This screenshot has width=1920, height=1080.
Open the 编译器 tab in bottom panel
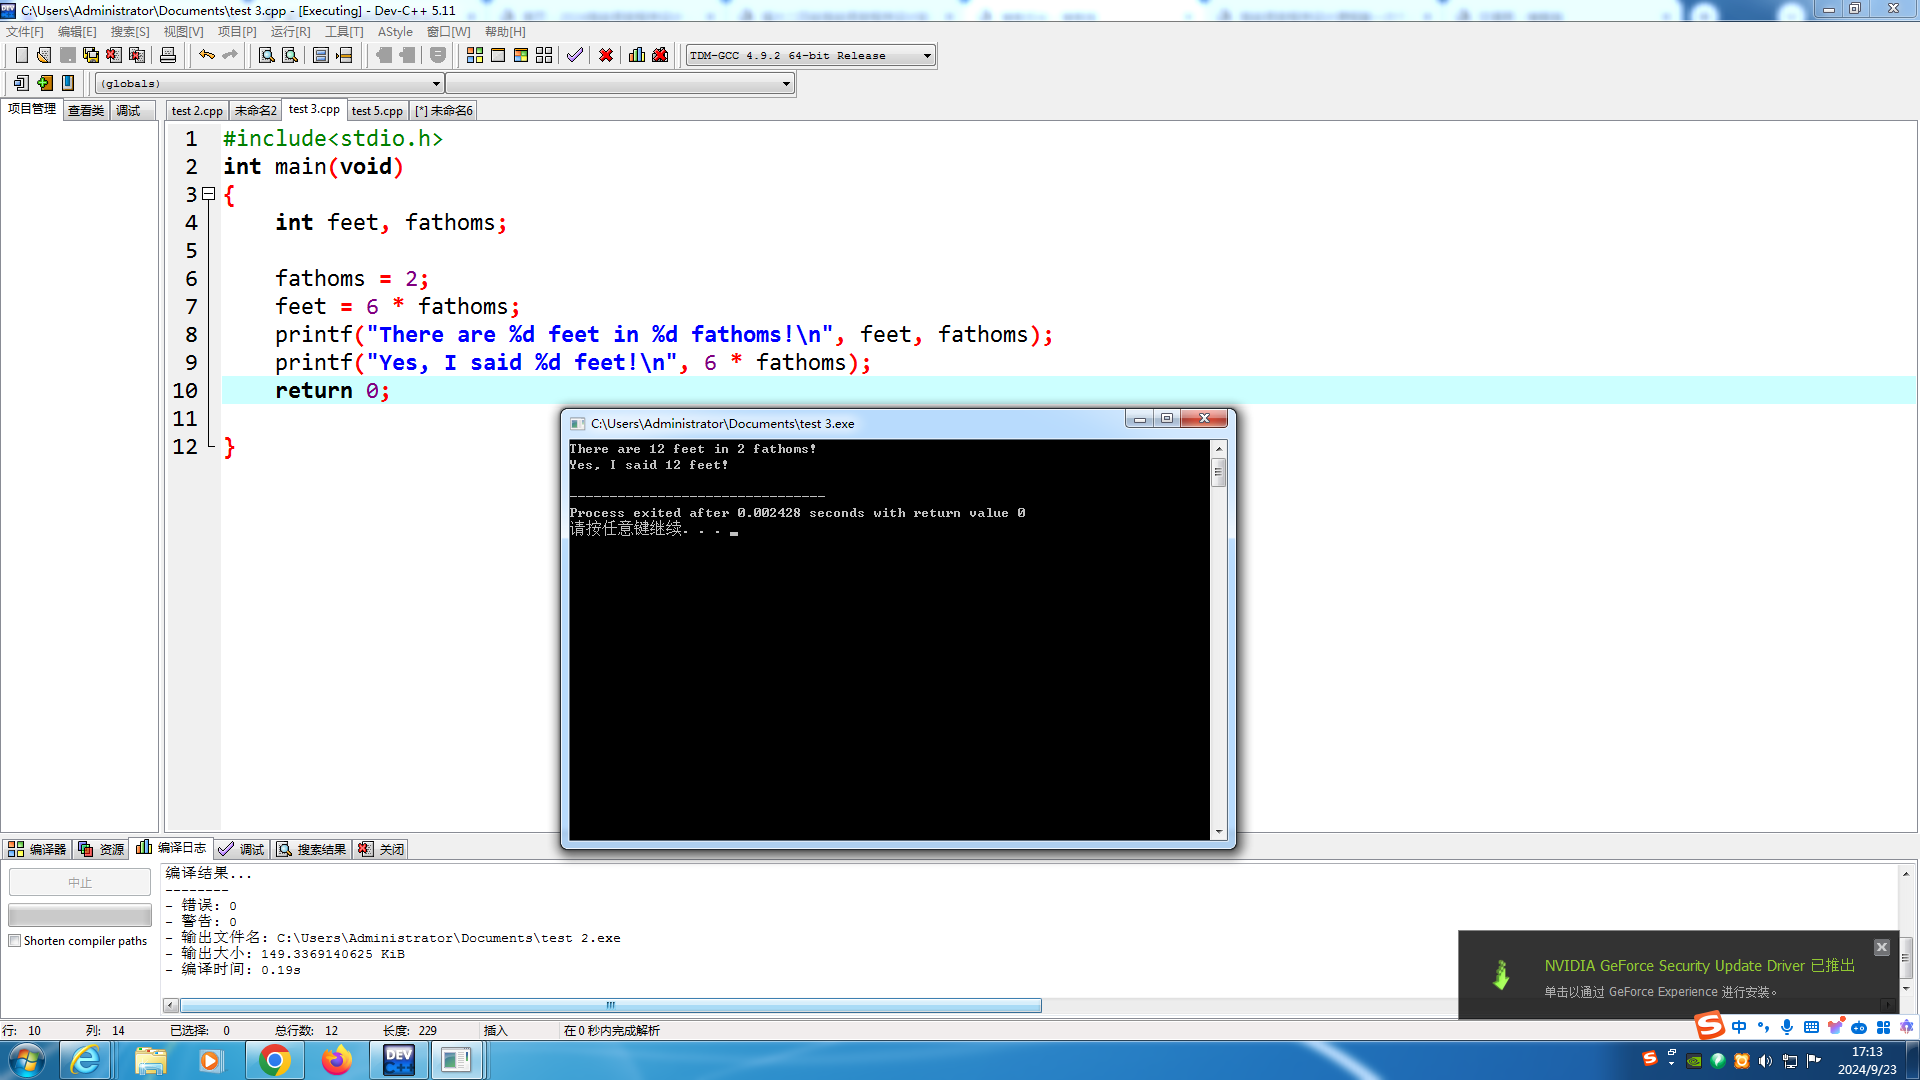[37, 849]
